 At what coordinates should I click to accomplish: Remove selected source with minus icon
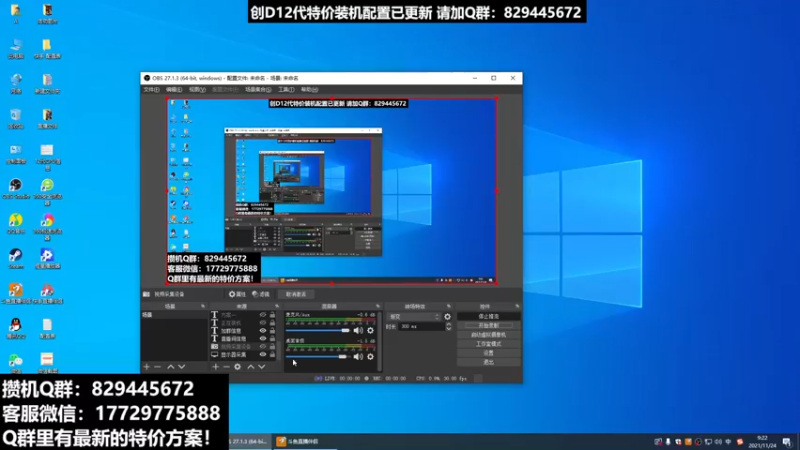pyautogui.click(x=226, y=367)
